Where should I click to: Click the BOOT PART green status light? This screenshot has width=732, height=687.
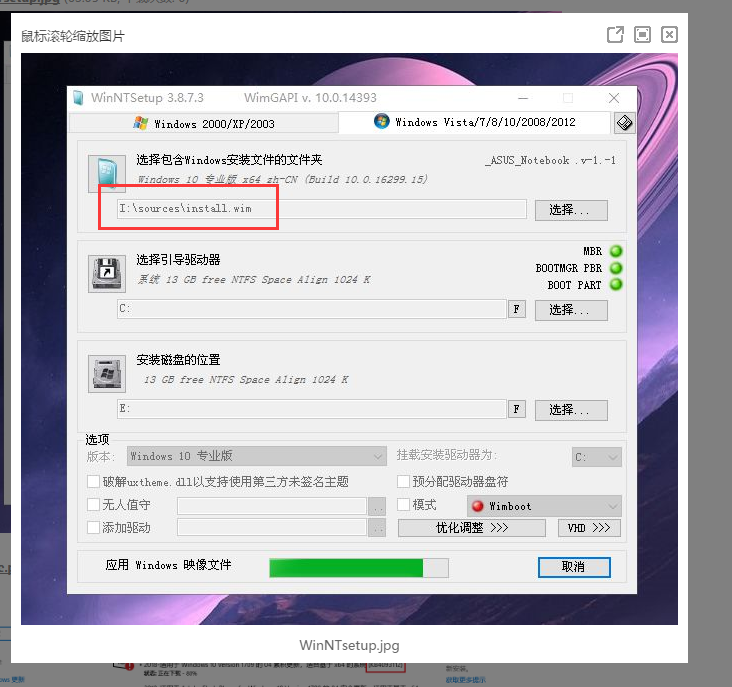coord(616,285)
